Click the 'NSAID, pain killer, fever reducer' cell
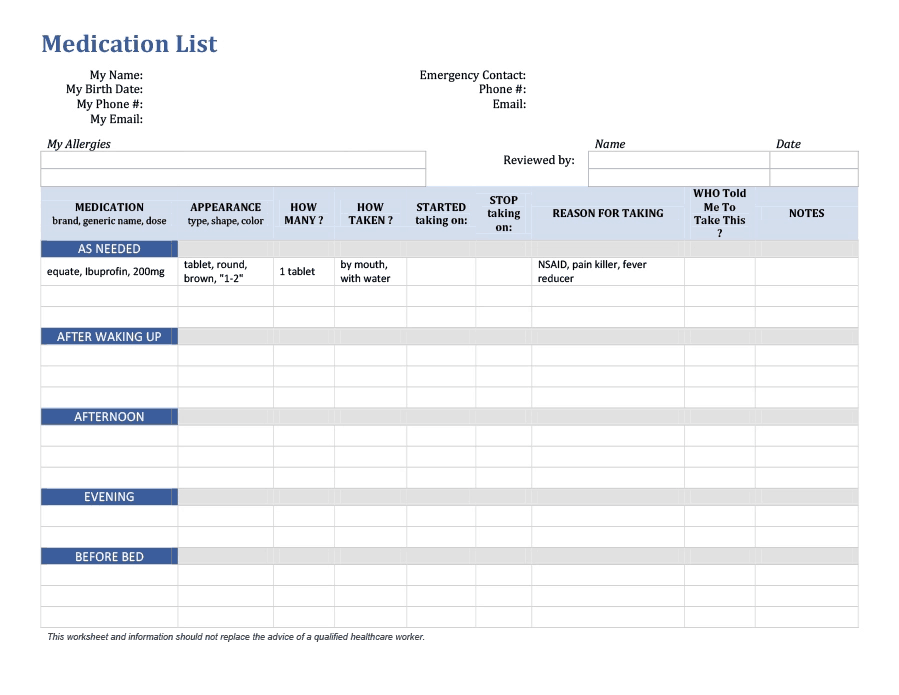The height and width of the screenshot is (695, 899). [x=608, y=271]
